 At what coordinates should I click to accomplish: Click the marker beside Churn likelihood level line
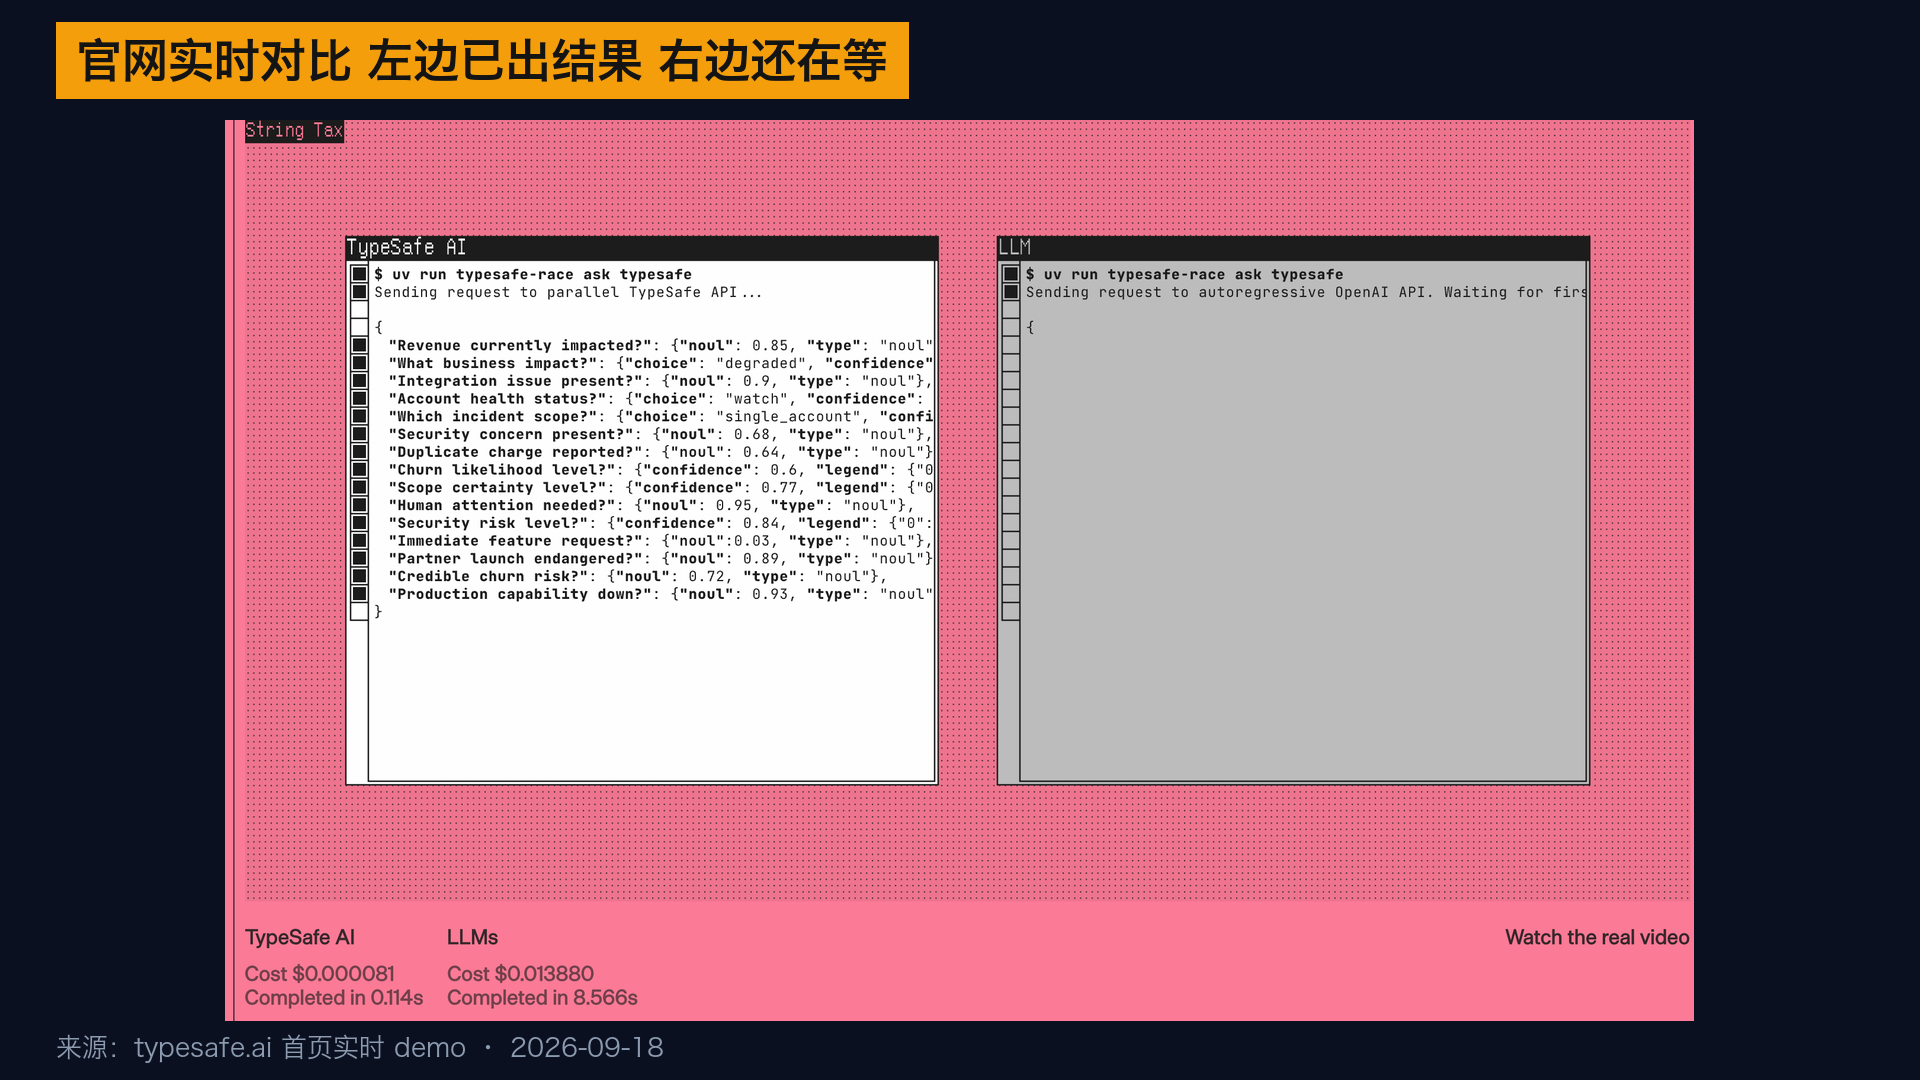coord(359,469)
